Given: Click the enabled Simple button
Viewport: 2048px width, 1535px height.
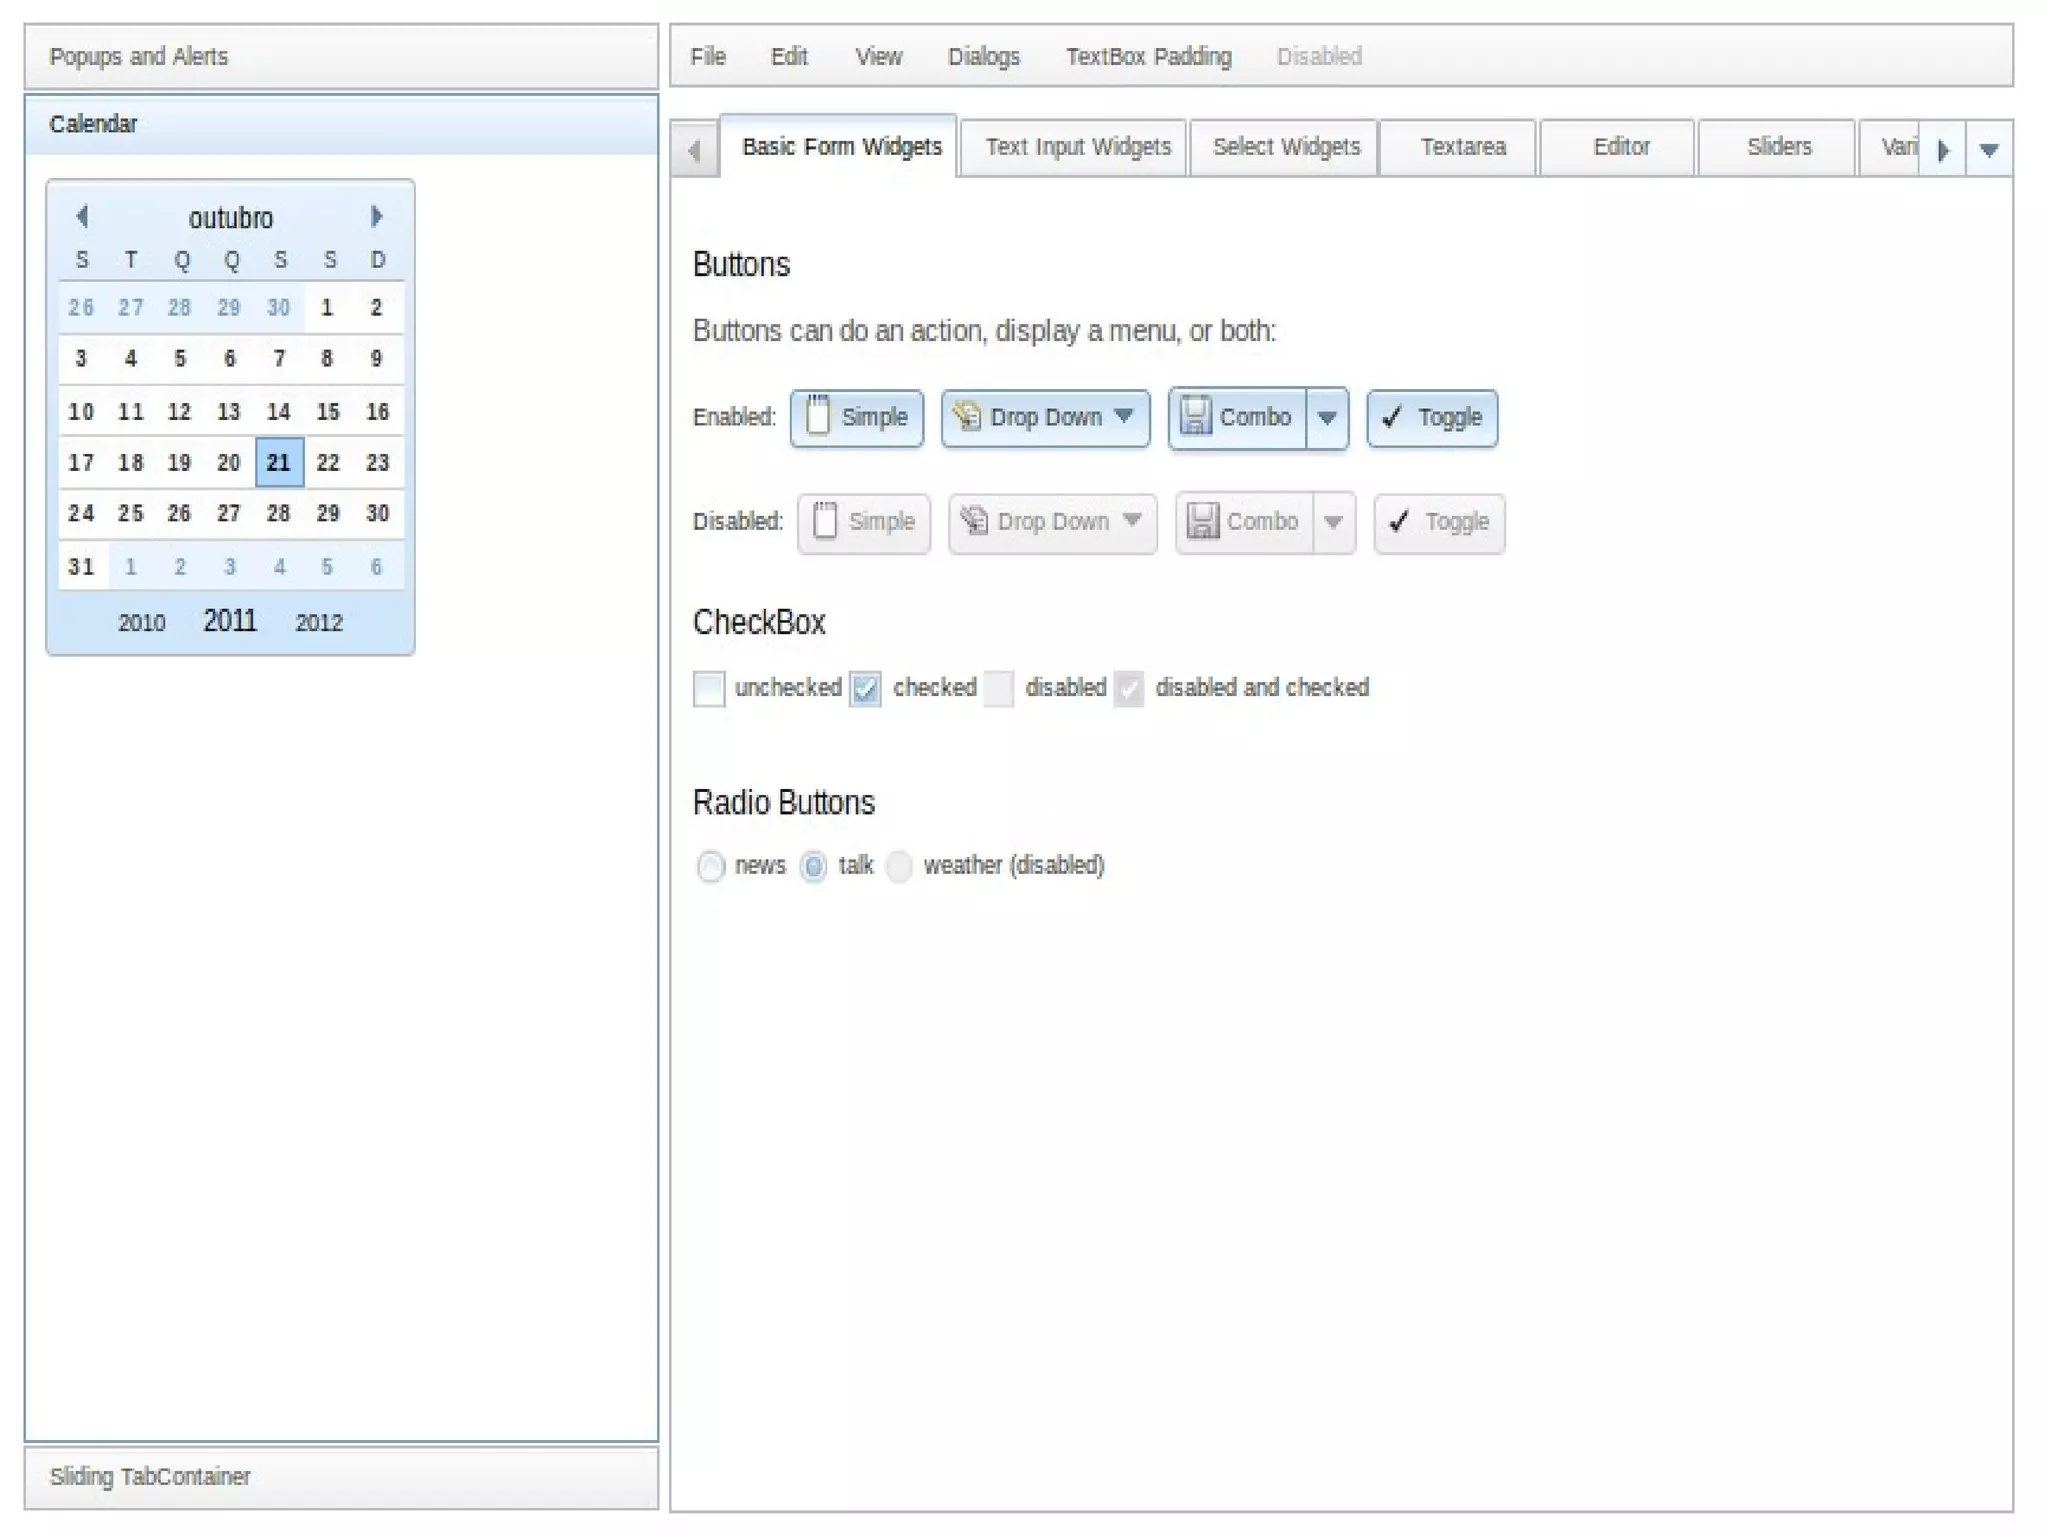Looking at the screenshot, I should pyautogui.click(x=857, y=418).
